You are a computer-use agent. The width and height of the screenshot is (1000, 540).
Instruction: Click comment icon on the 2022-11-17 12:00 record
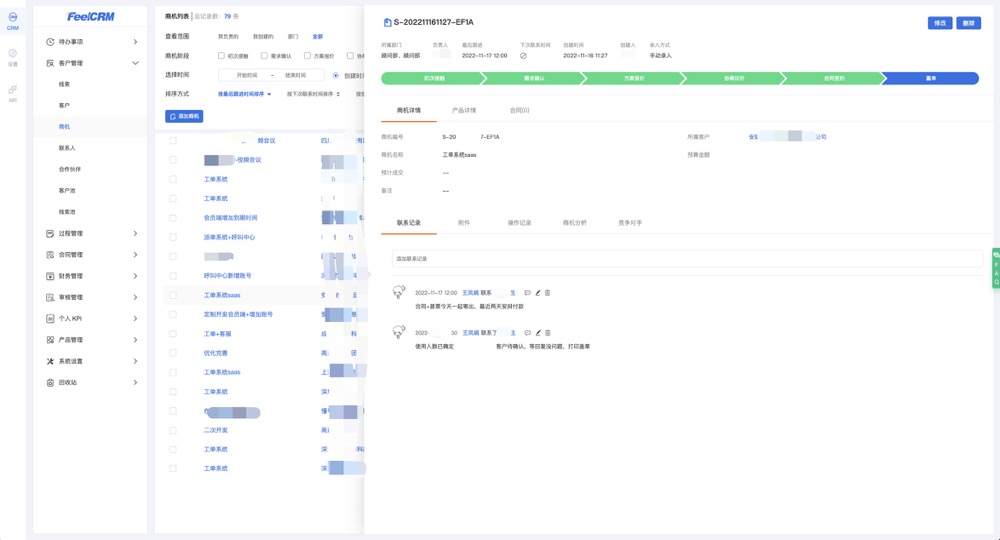pos(527,293)
